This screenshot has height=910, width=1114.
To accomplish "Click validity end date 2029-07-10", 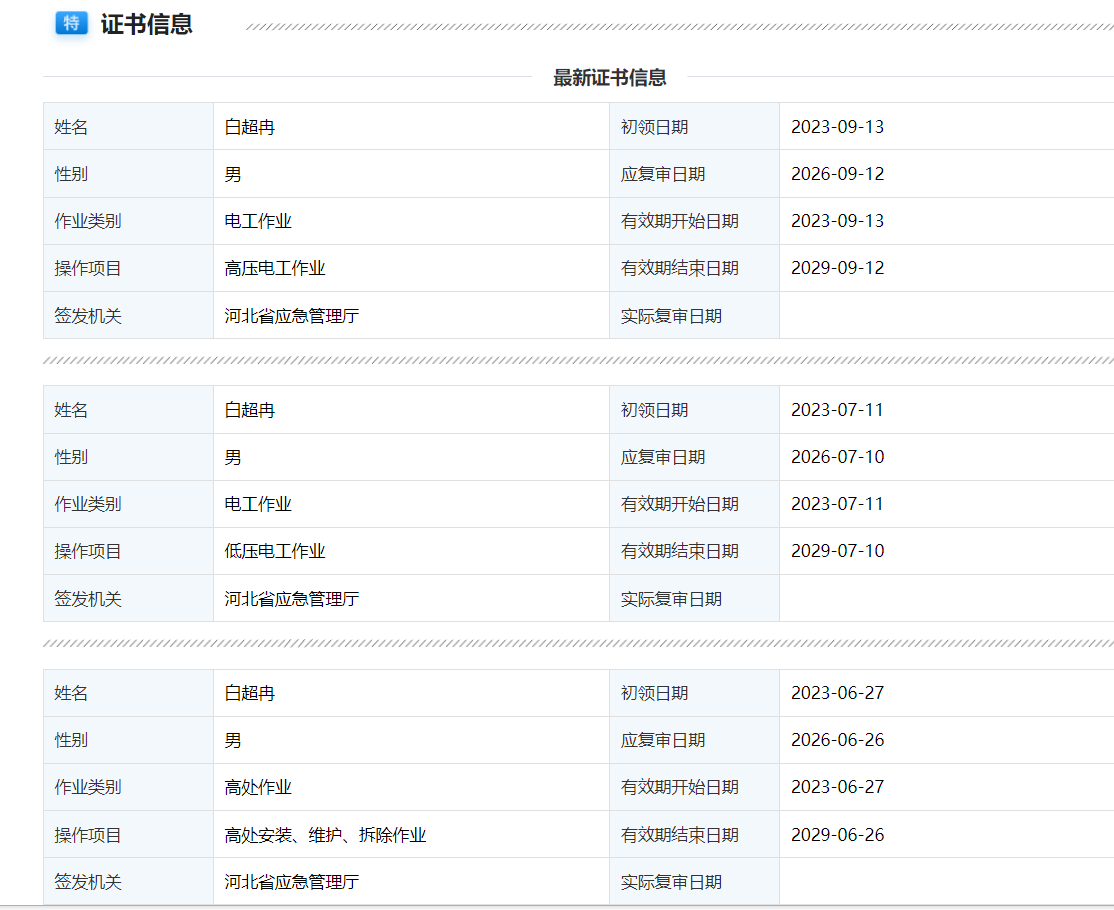I will coord(837,551).
